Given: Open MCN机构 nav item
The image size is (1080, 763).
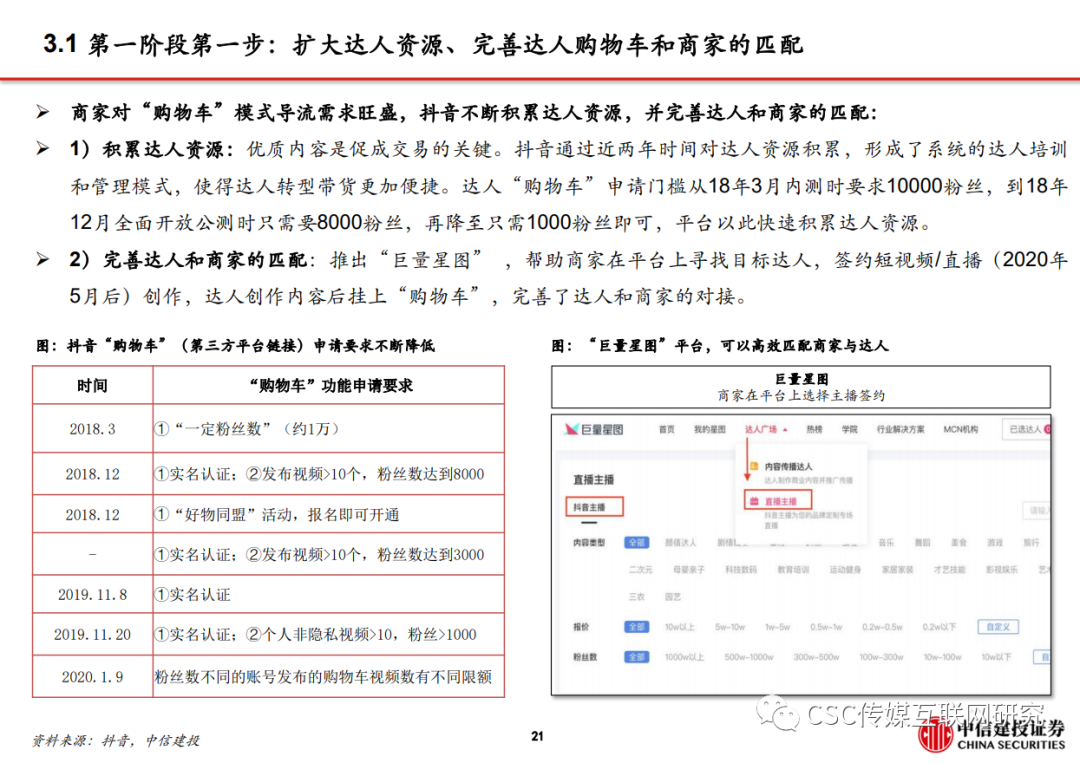Looking at the screenshot, I should [x=961, y=430].
